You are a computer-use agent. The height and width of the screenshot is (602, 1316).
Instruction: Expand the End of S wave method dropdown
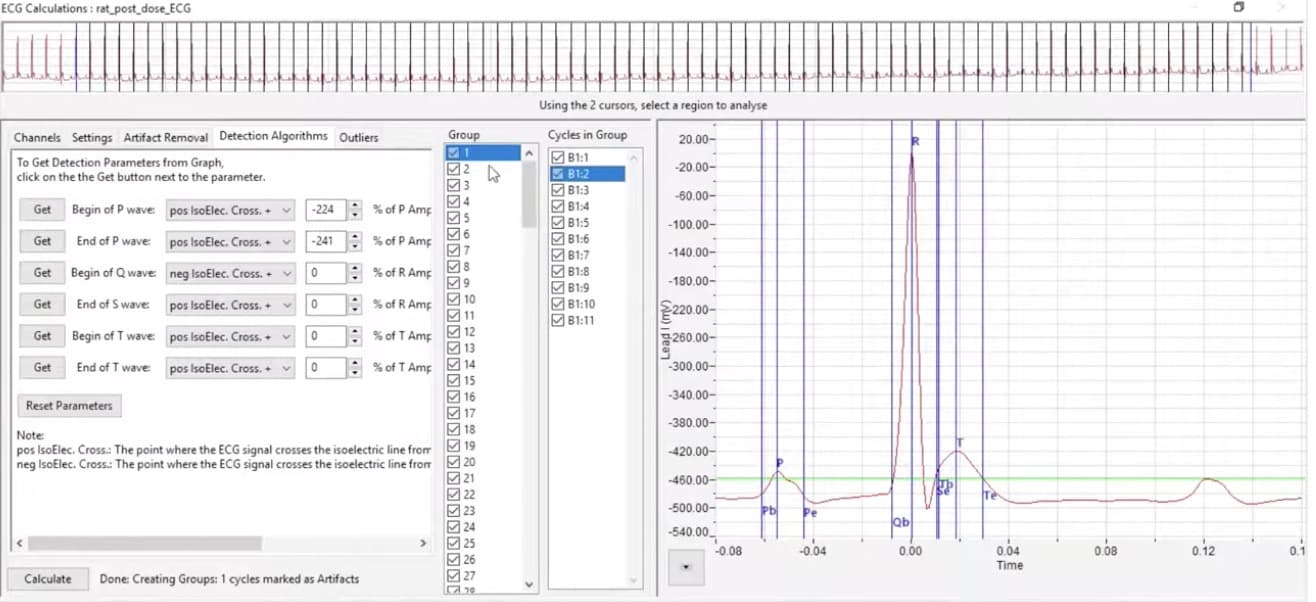tap(232, 305)
